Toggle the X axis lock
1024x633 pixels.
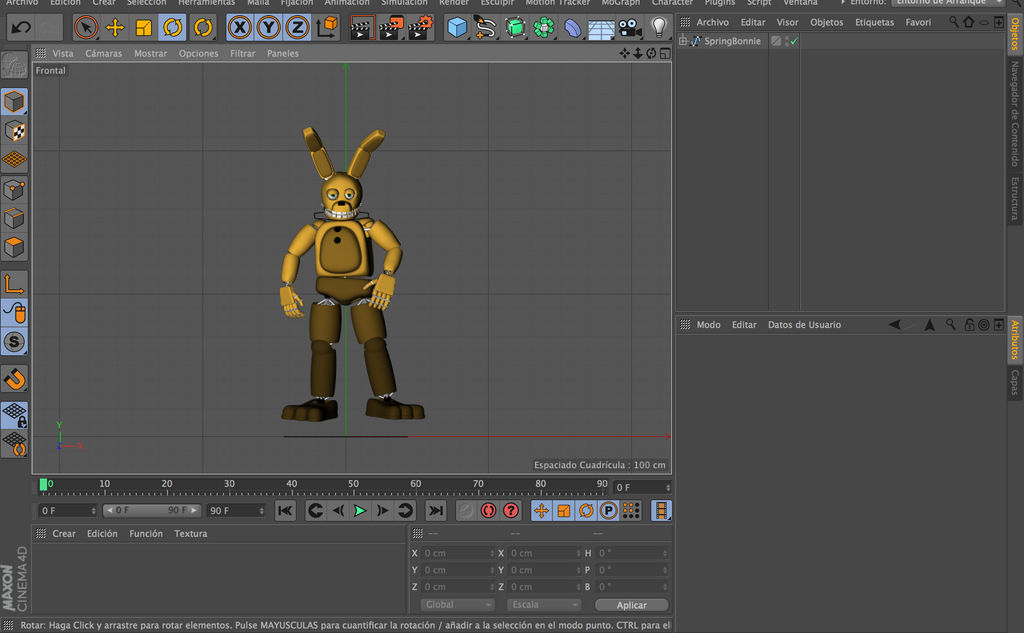pyautogui.click(x=240, y=27)
